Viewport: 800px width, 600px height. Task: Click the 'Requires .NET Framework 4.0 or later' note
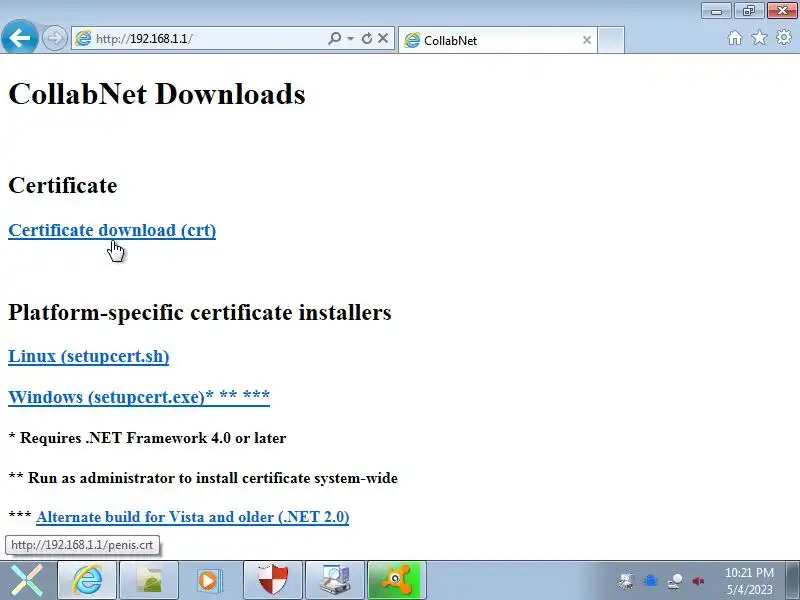click(147, 438)
